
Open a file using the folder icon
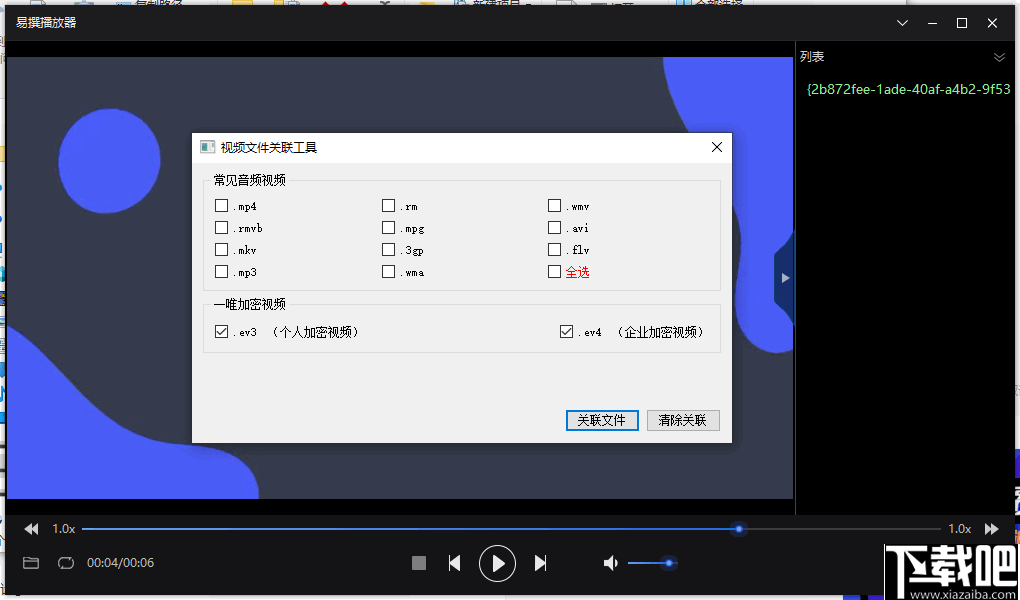(30, 563)
